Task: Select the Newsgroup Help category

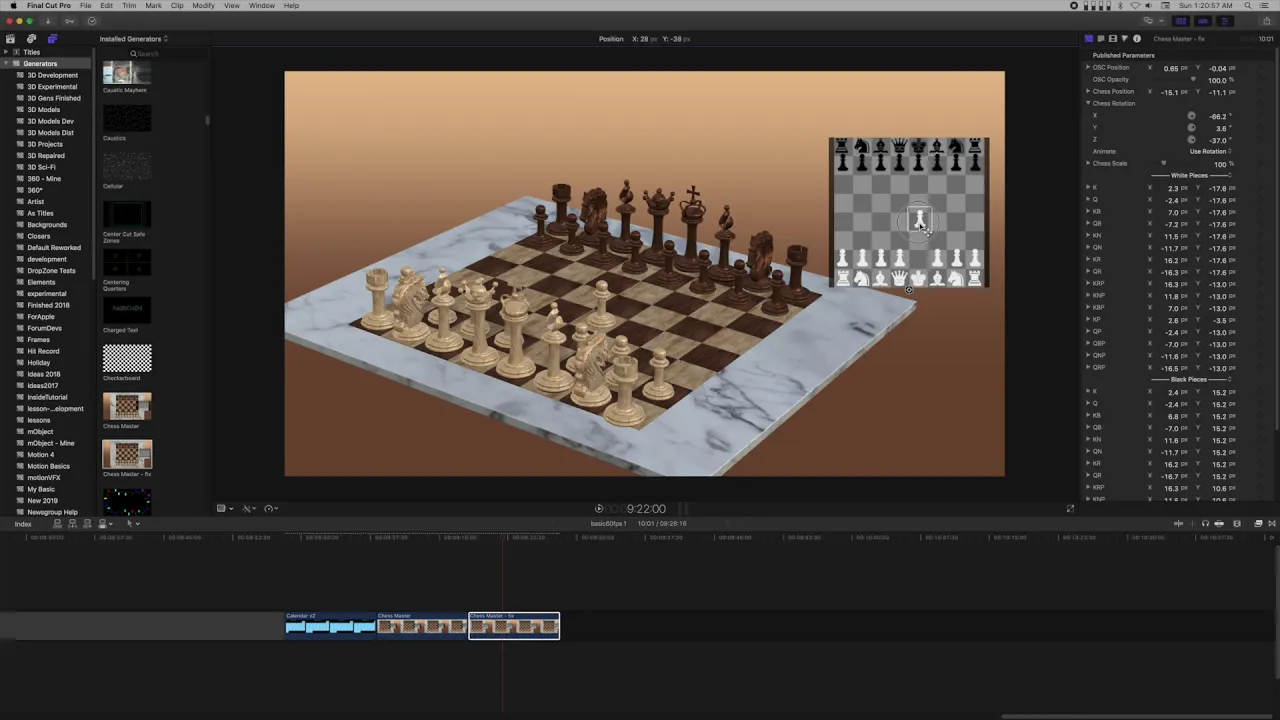Action: click(52, 512)
